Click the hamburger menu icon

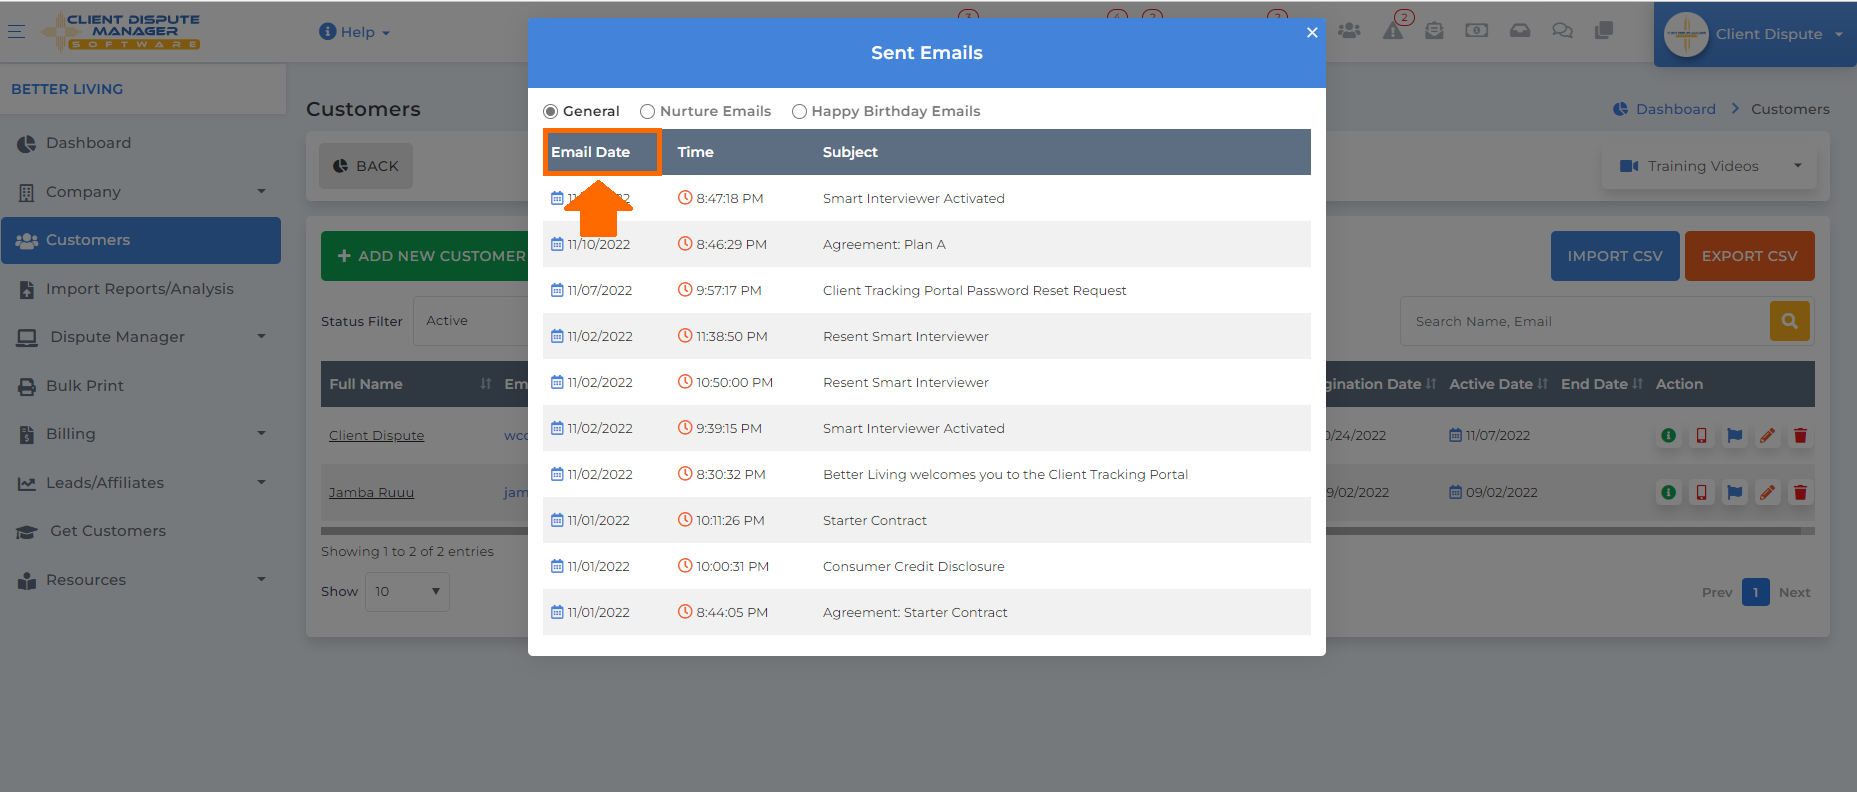[16, 32]
